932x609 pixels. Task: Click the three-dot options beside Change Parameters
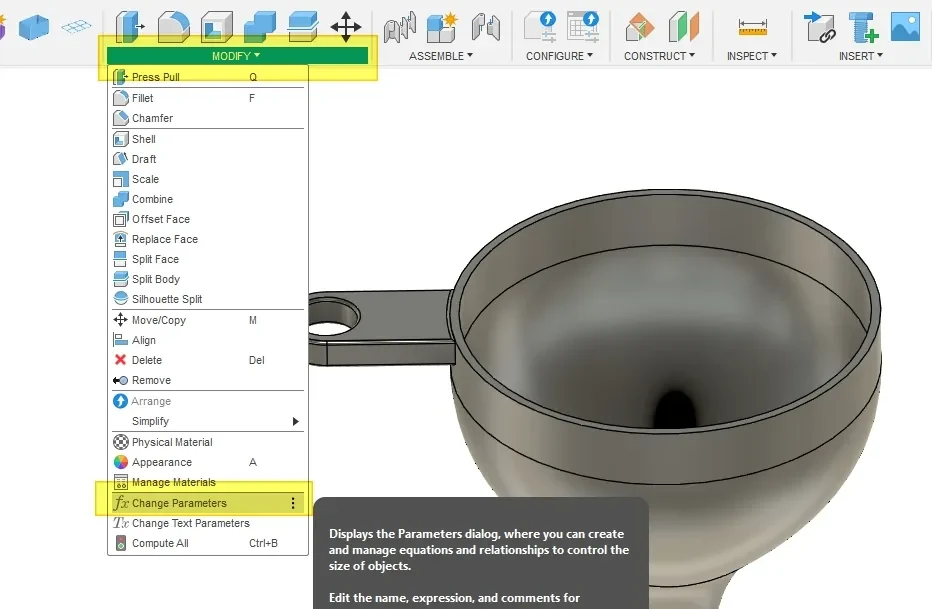point(293,503)
